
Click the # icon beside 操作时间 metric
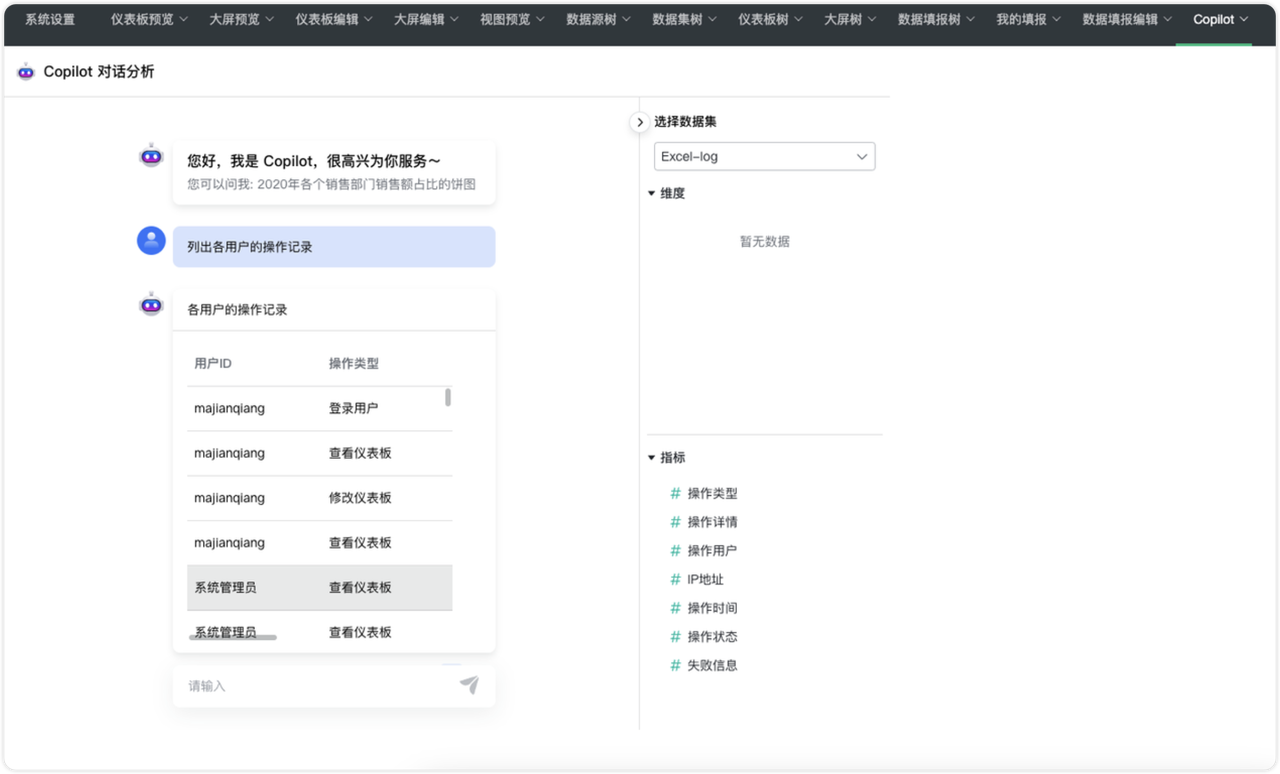click(675, 607)
